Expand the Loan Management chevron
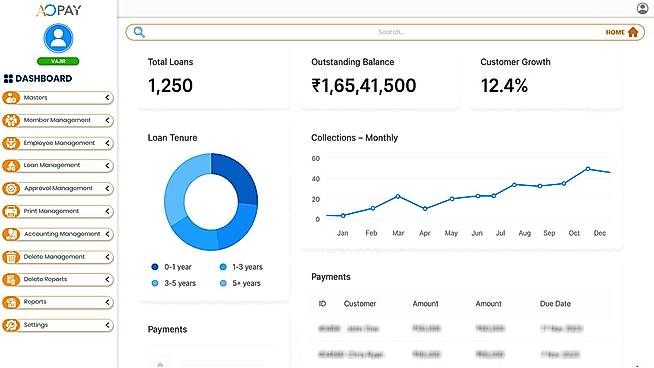The height and width of the screenshot is (368, 654). 108,166
